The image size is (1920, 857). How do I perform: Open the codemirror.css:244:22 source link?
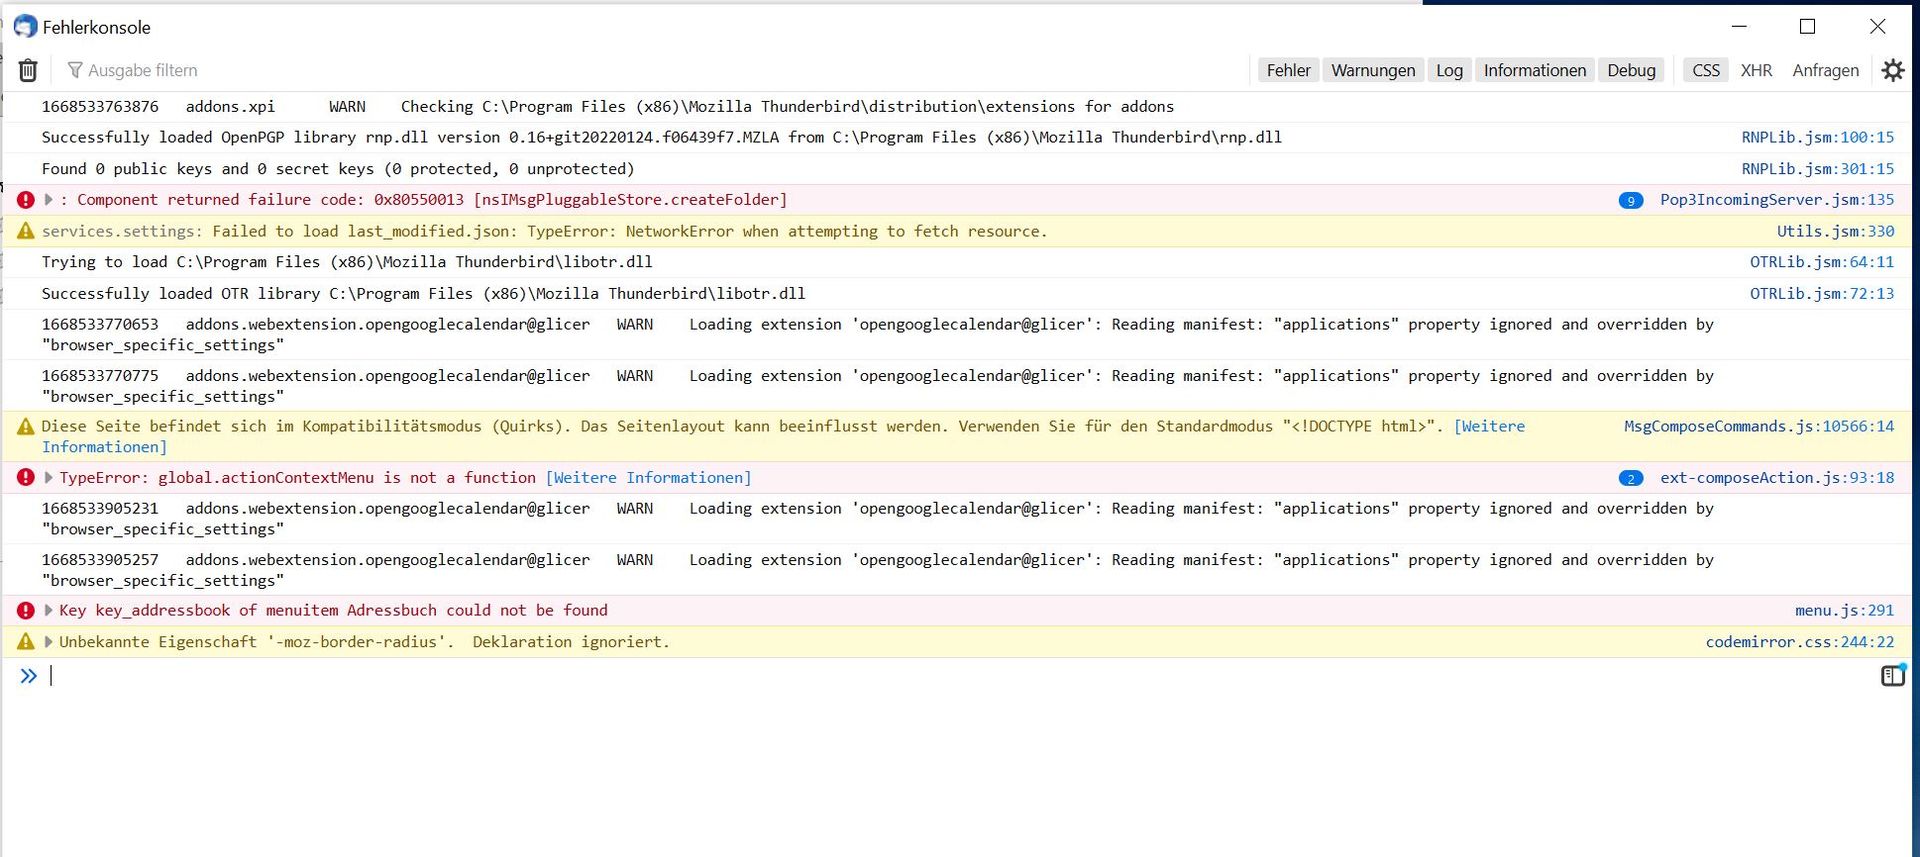(x=1799, y=642)
